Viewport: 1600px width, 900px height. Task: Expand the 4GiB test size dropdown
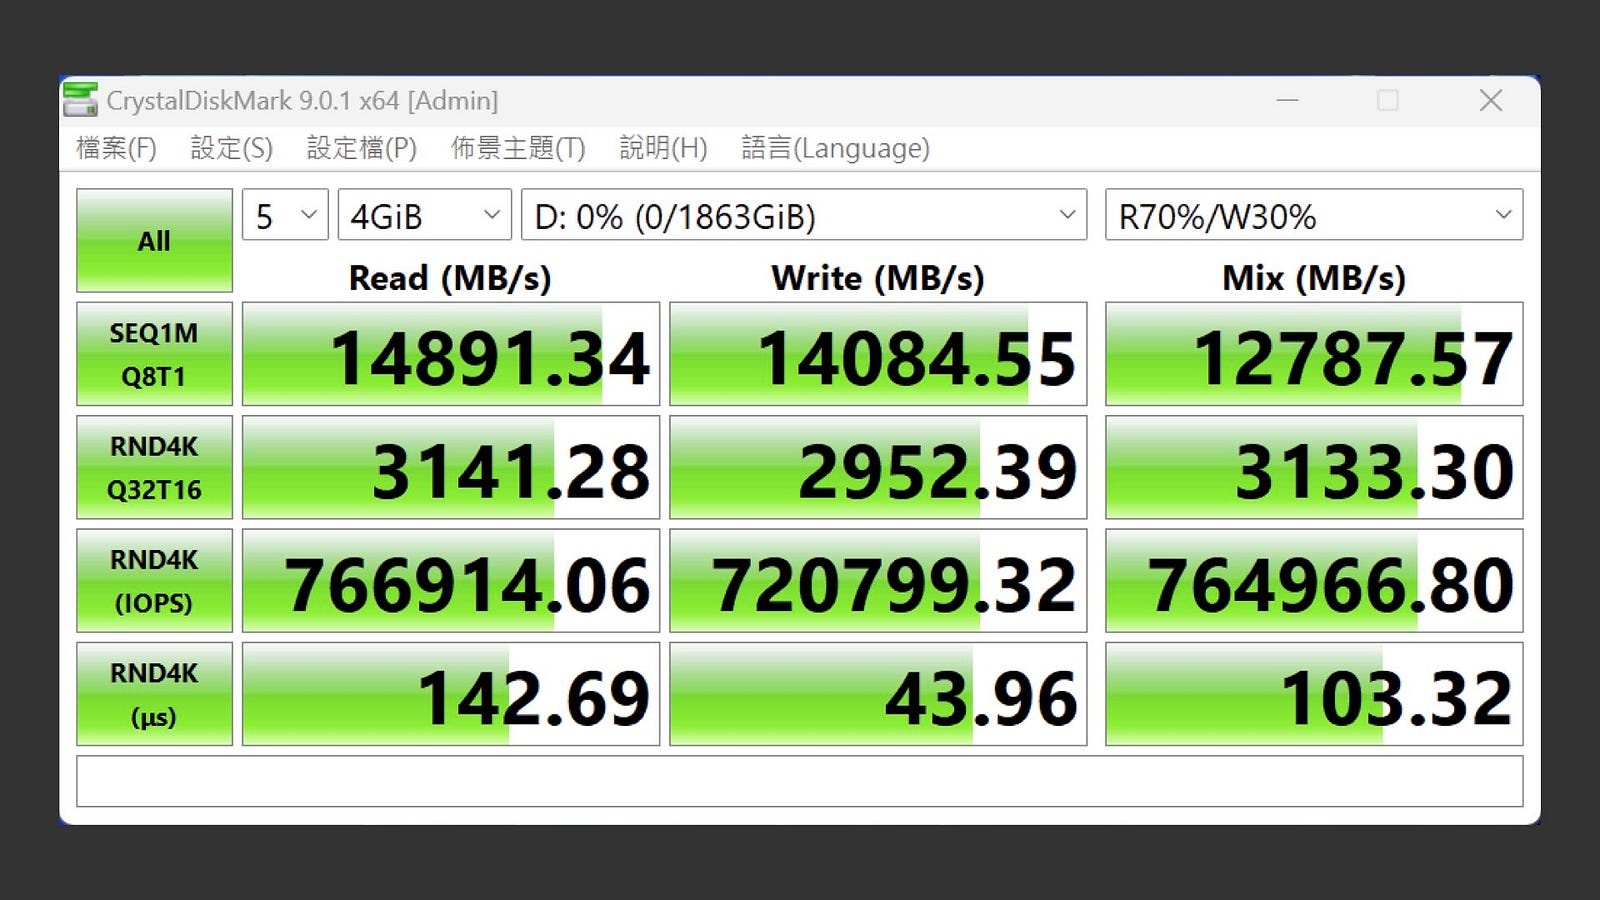pyautogui.click(x=425, y=215)
